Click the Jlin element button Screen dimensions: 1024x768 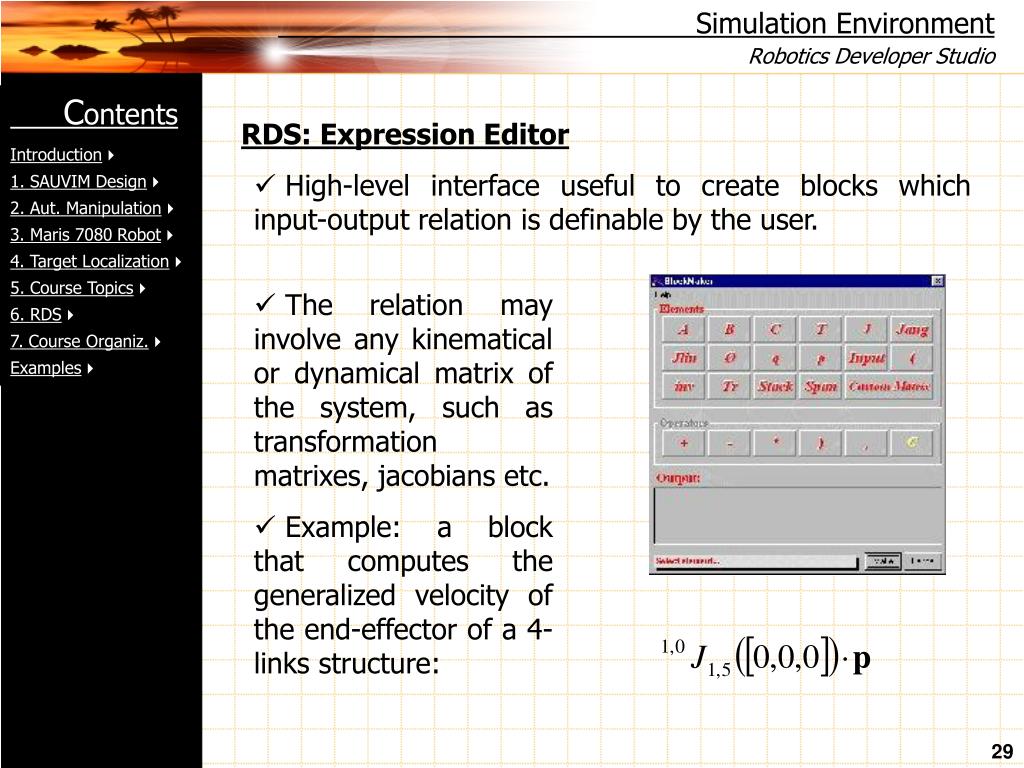(683, 358)
